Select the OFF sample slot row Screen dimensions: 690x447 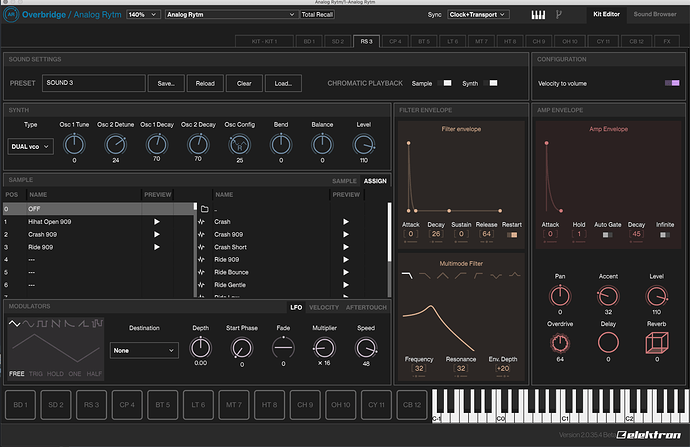(x=99, y=209)
